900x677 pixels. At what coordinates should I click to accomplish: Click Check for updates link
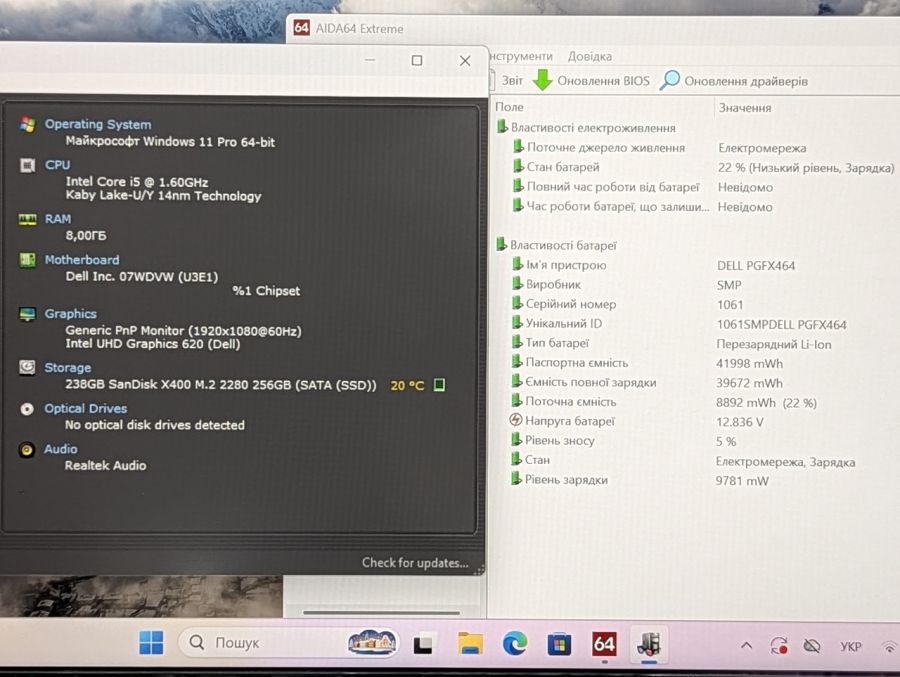click(x=415, y=563)
